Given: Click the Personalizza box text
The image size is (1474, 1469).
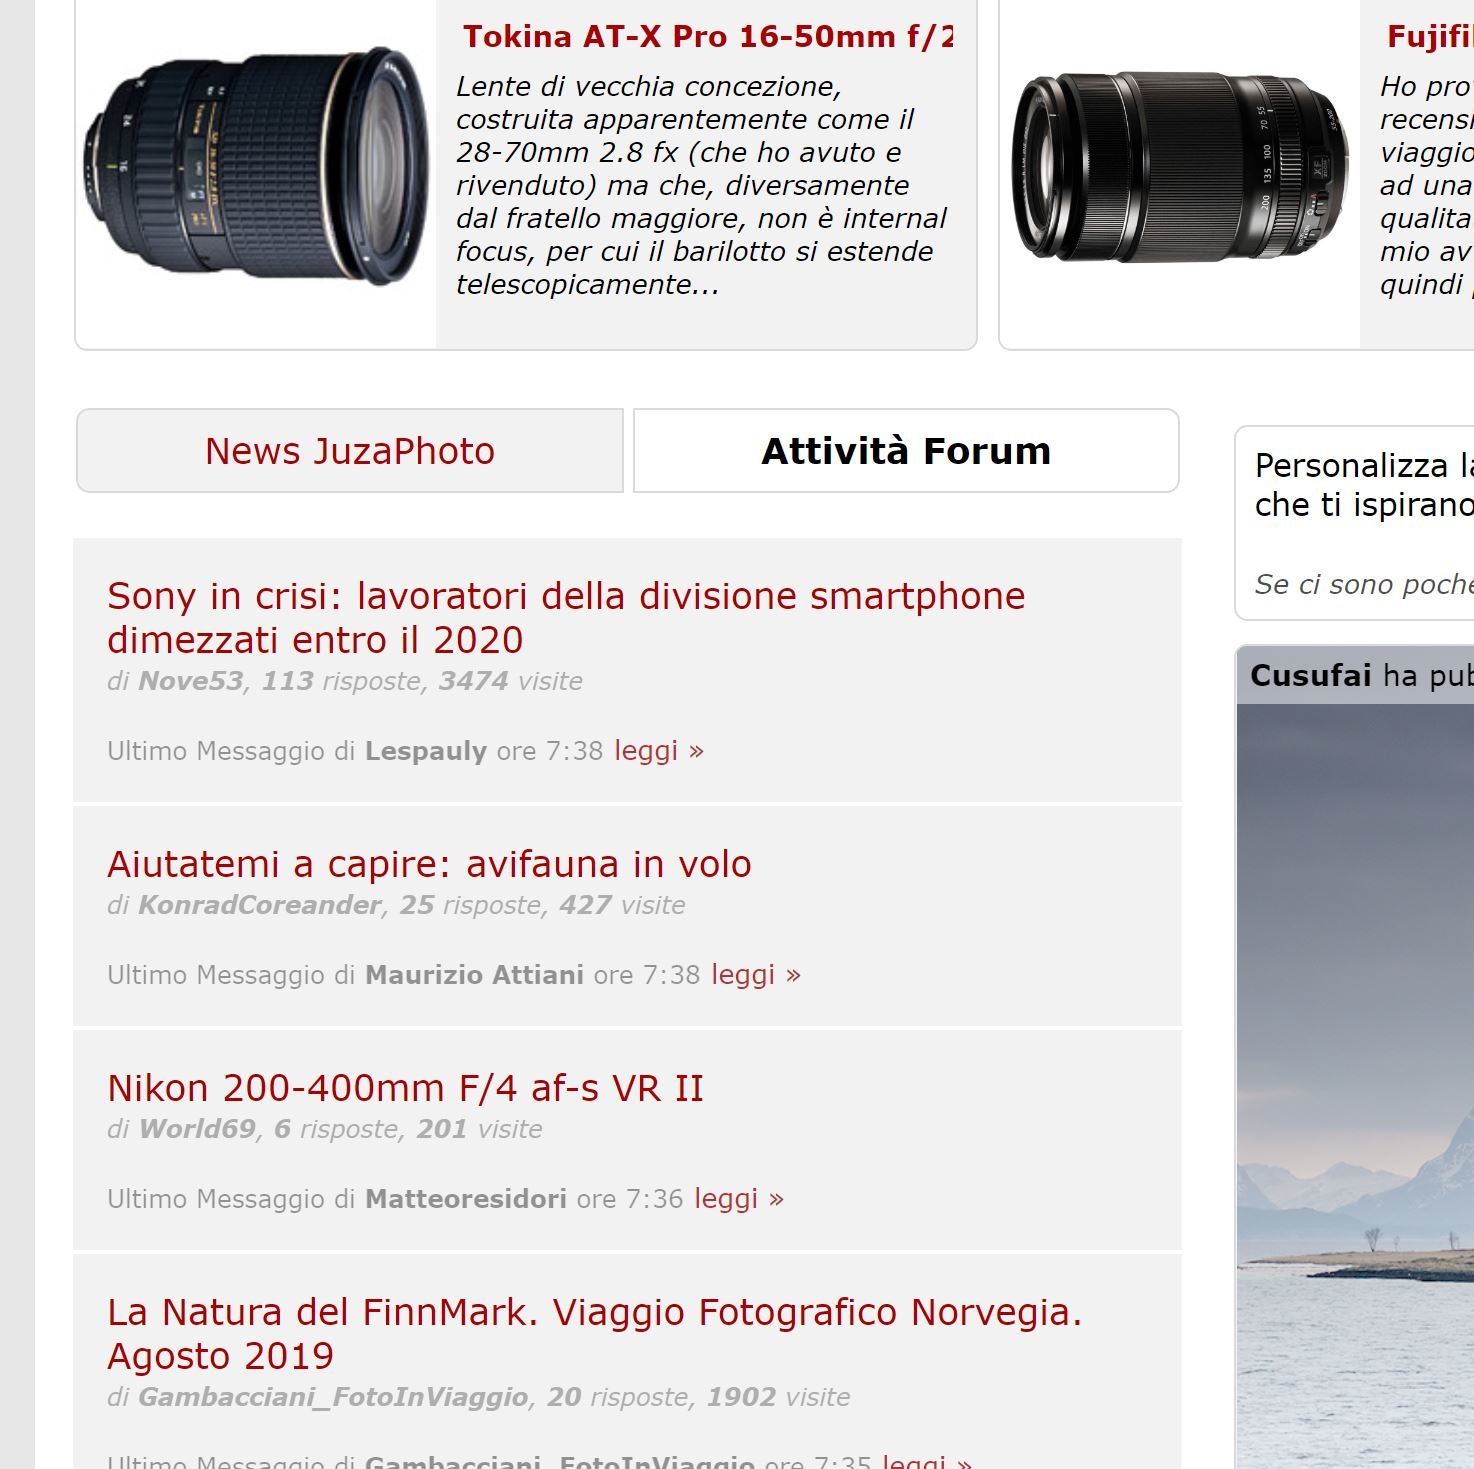Looking at the screenshot, I should click(x=1364, y=485).
